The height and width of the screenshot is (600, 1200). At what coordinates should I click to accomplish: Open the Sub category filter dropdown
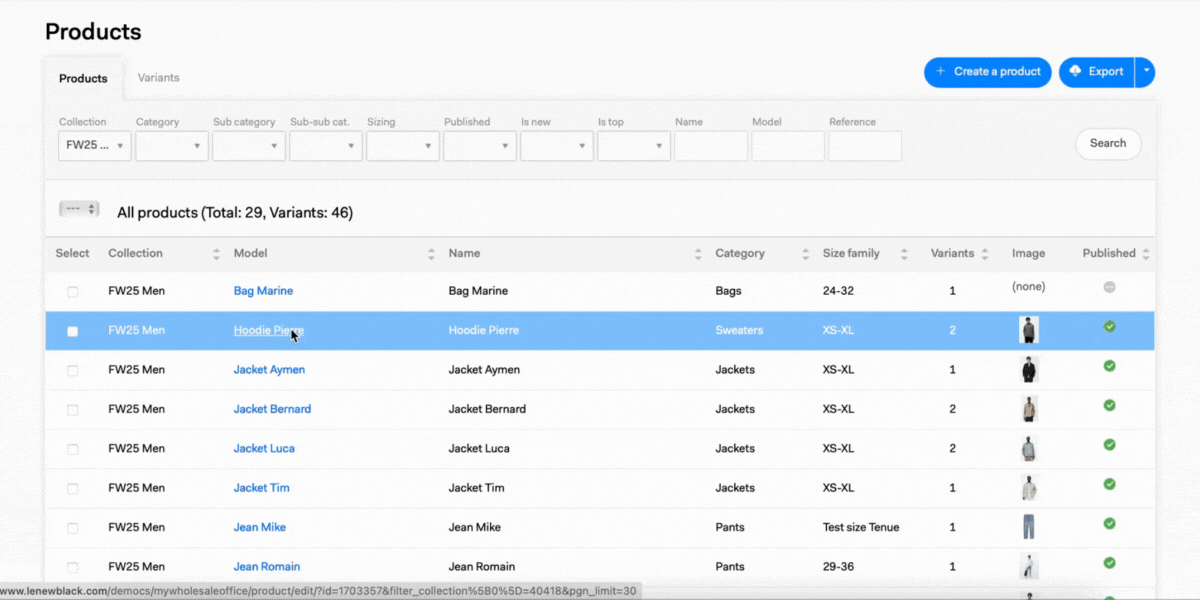click(249, 146)
